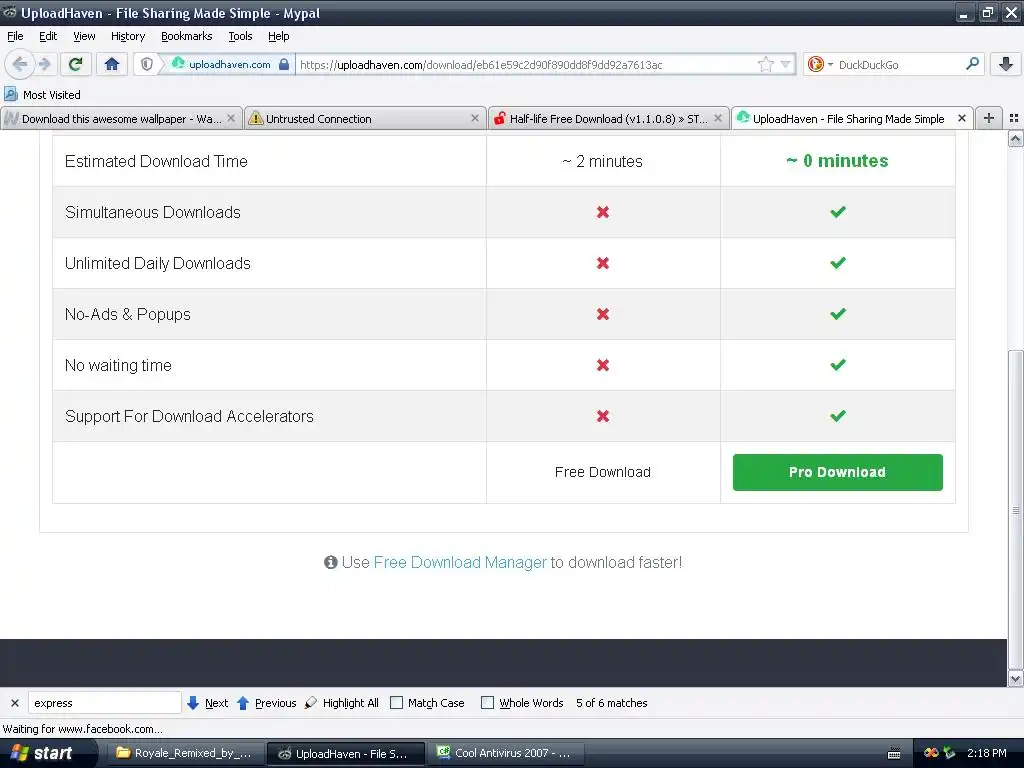This screenshot has height=768, width=1024.
Task: Close the Untrusted Connection tab
Action: coord(475,118)
